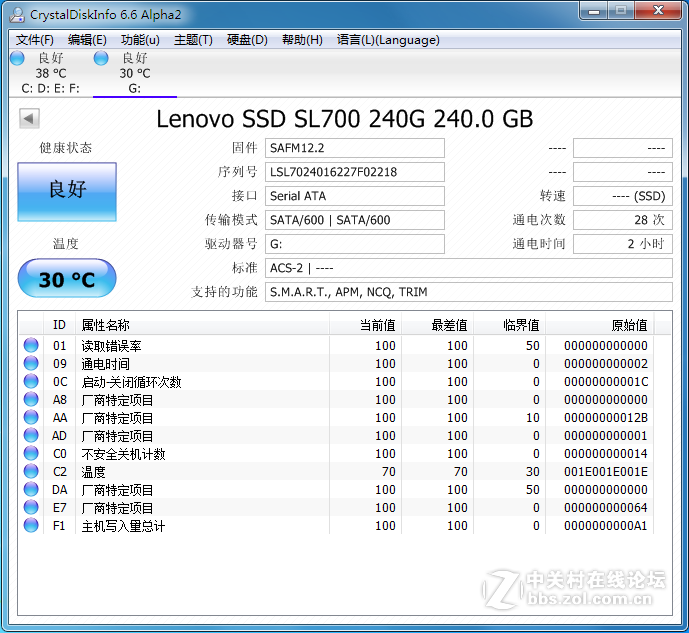Select the 不安全关机计数 attribute name
The image size is (689, 633).
[x=123, y=454]
